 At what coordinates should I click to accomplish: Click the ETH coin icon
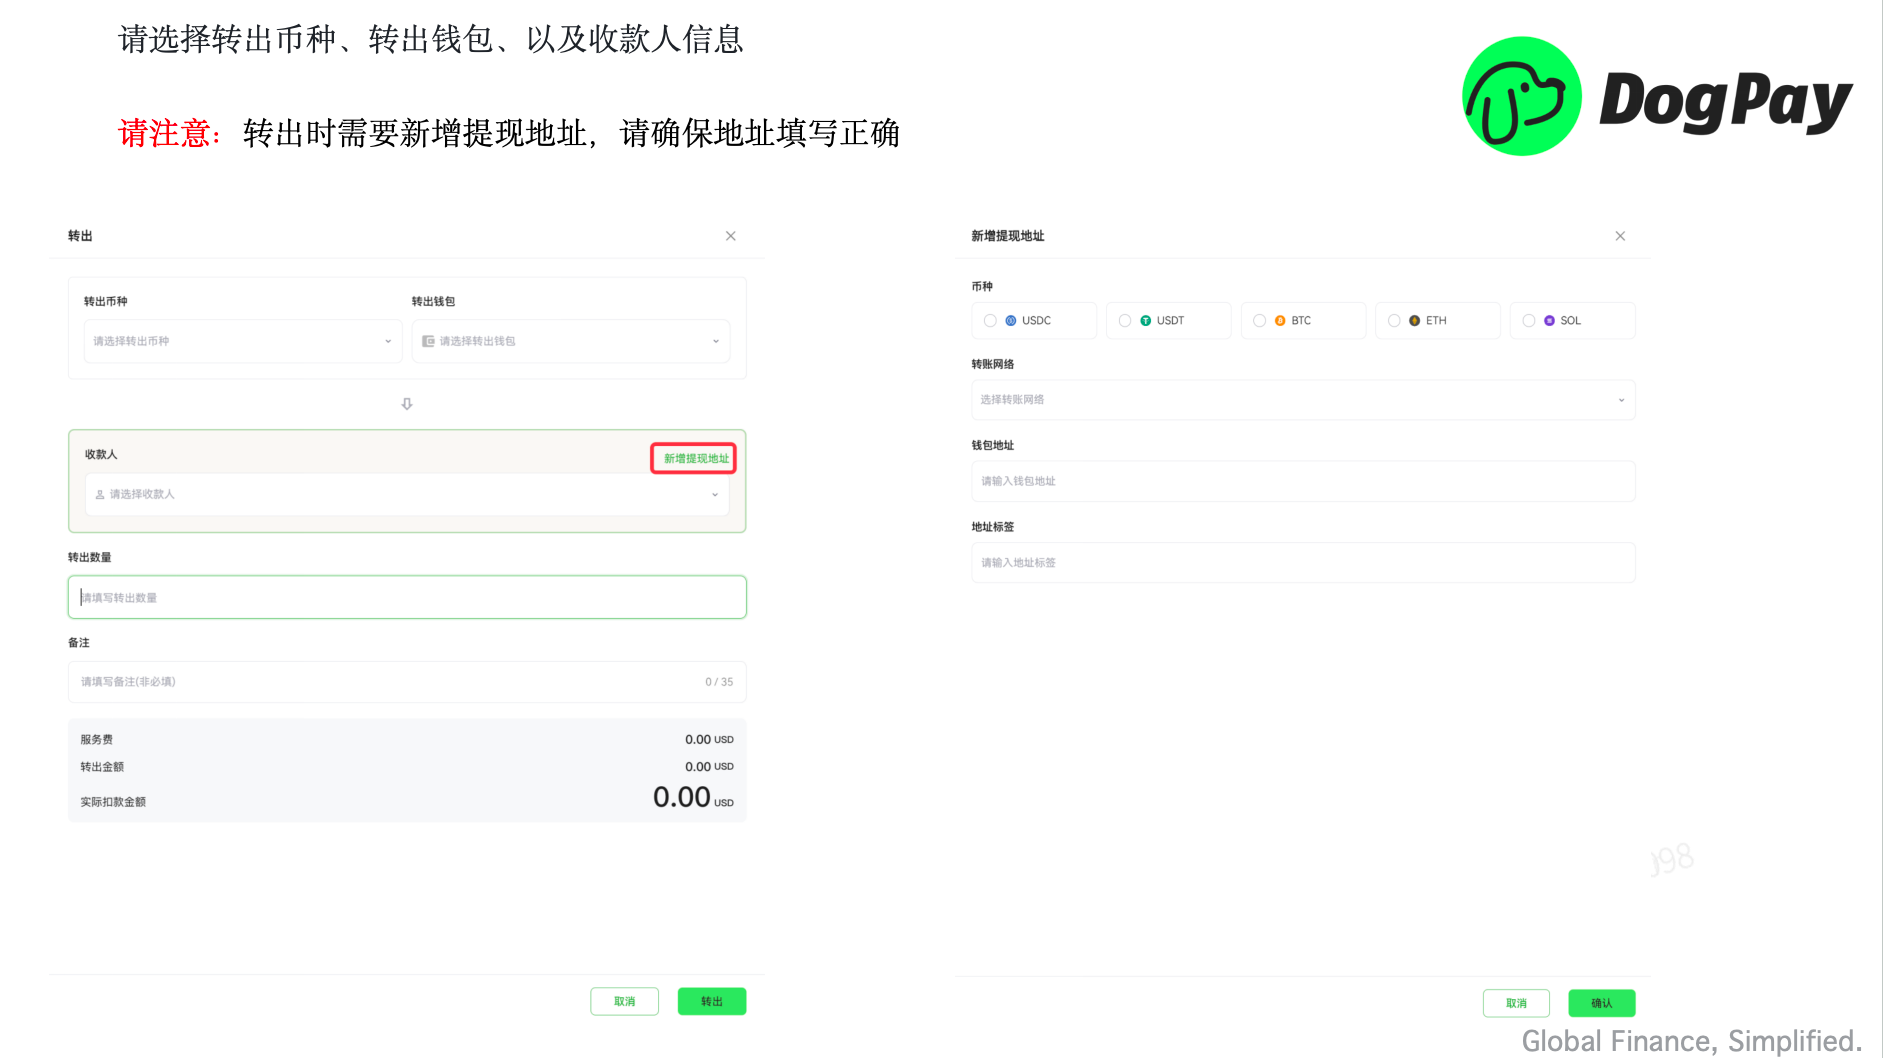(x=1415, y=321)
